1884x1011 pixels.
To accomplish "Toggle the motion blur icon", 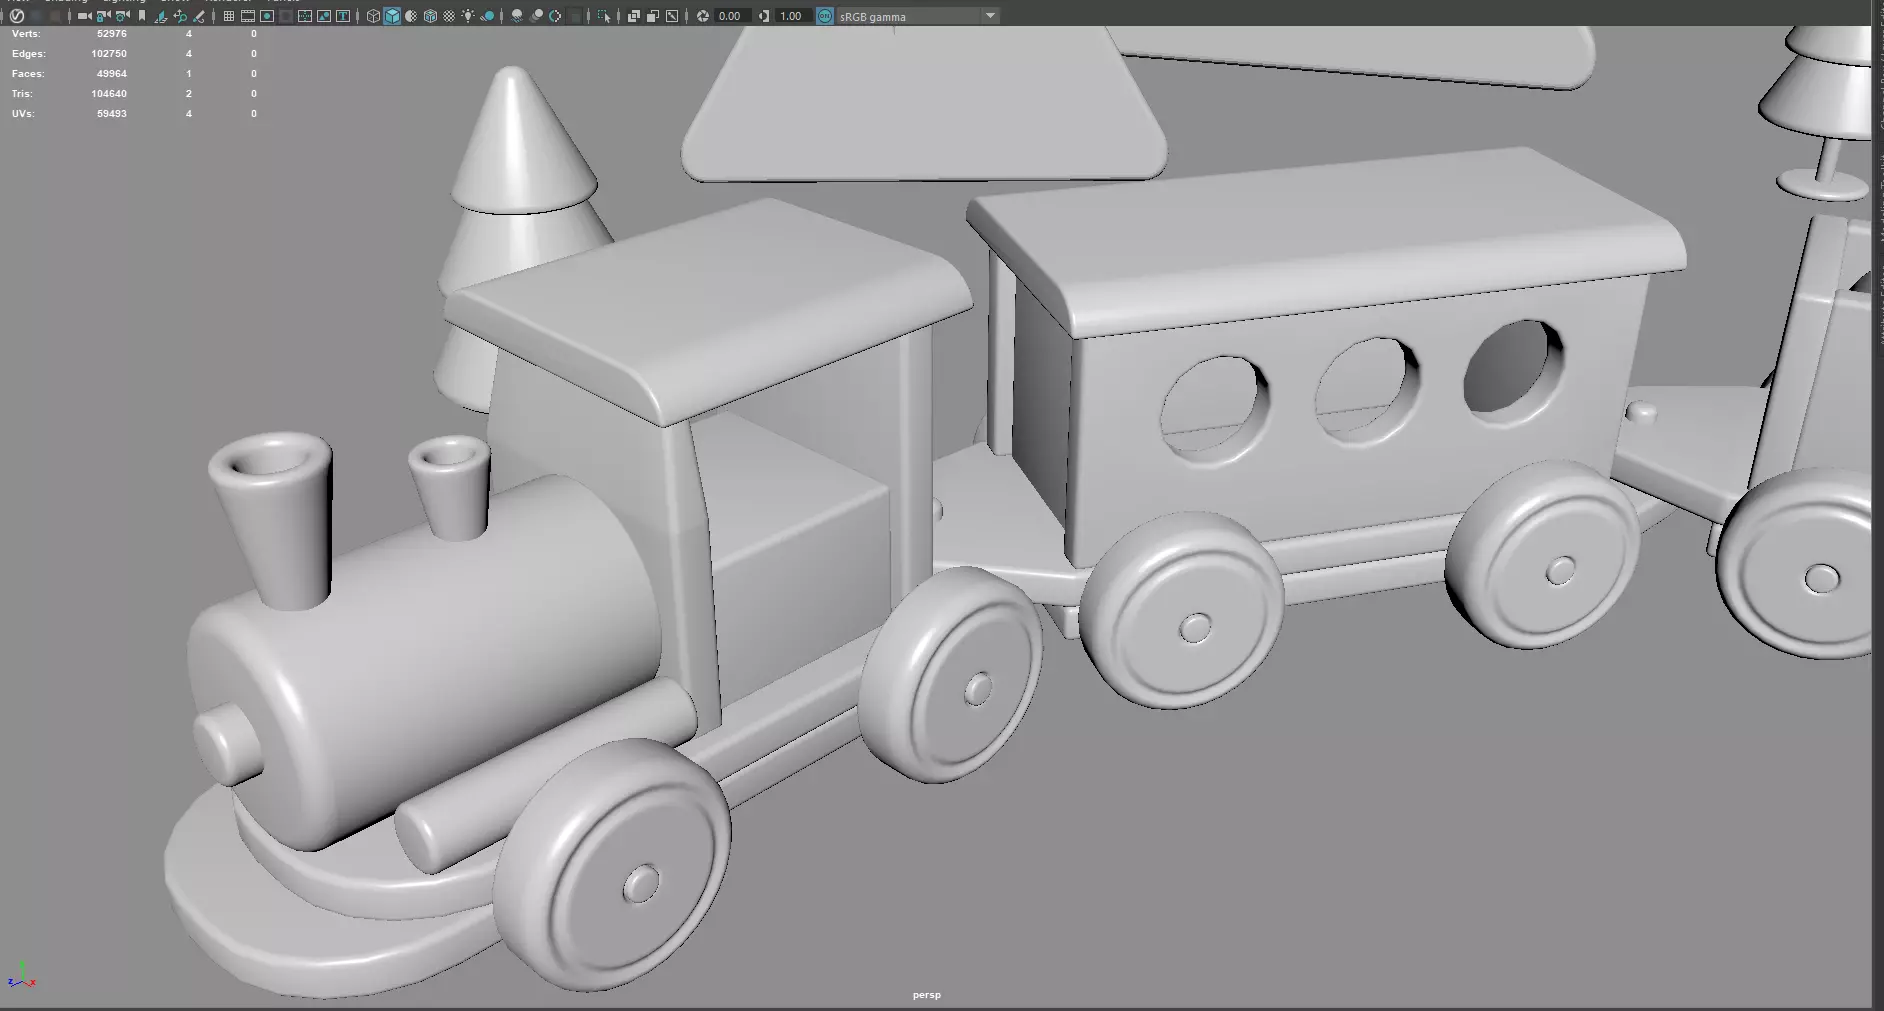I will [x=536, y=16].
